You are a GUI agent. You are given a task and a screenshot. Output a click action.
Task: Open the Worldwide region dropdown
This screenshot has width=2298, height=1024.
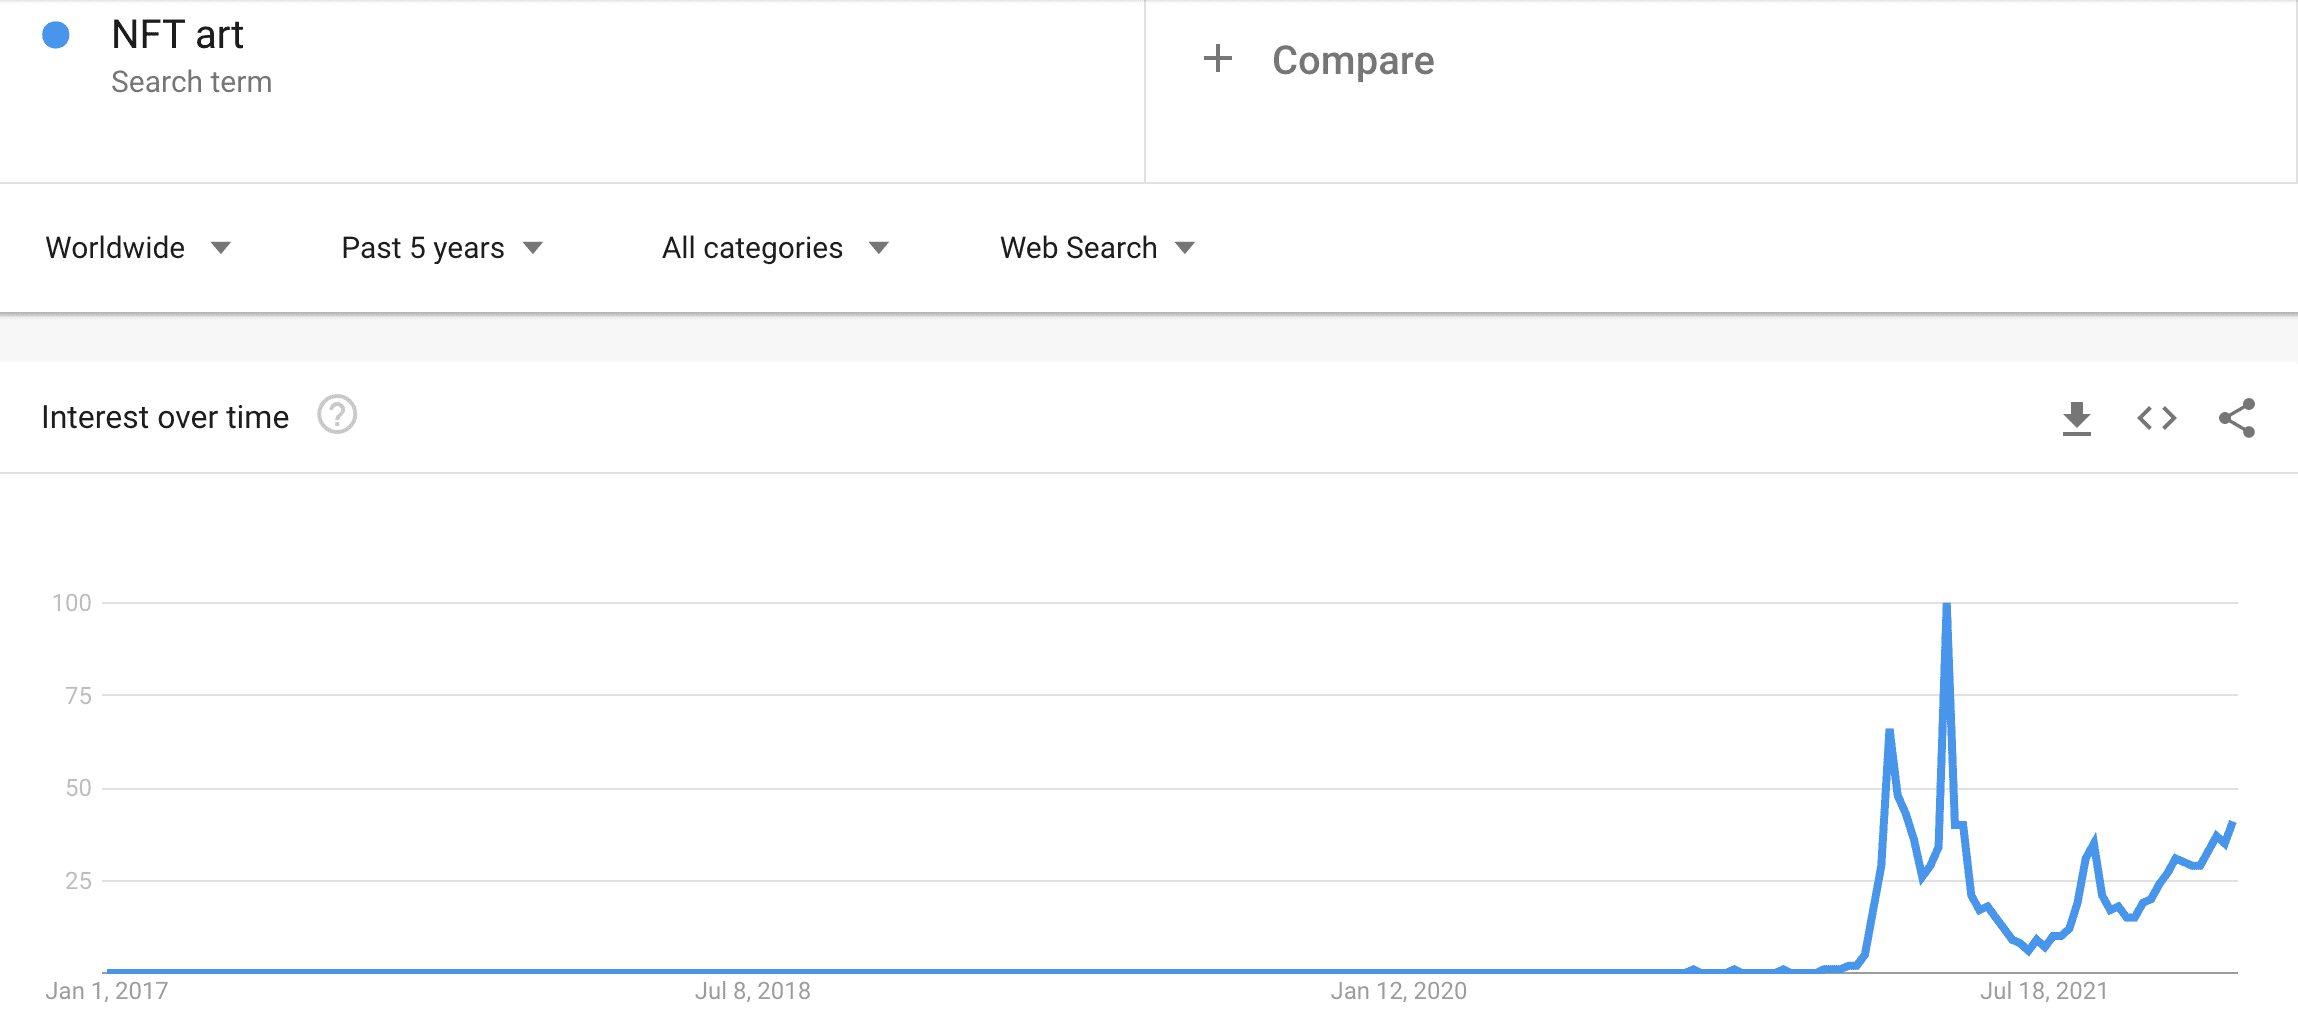pyautogui.click(x=138, y=248)
